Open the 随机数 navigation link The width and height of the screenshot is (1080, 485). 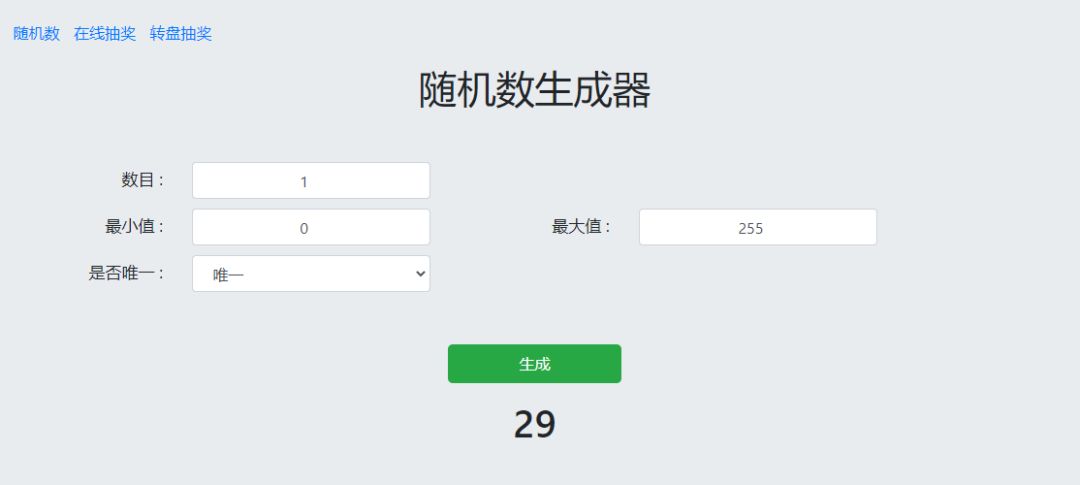(x=36, y=34)
